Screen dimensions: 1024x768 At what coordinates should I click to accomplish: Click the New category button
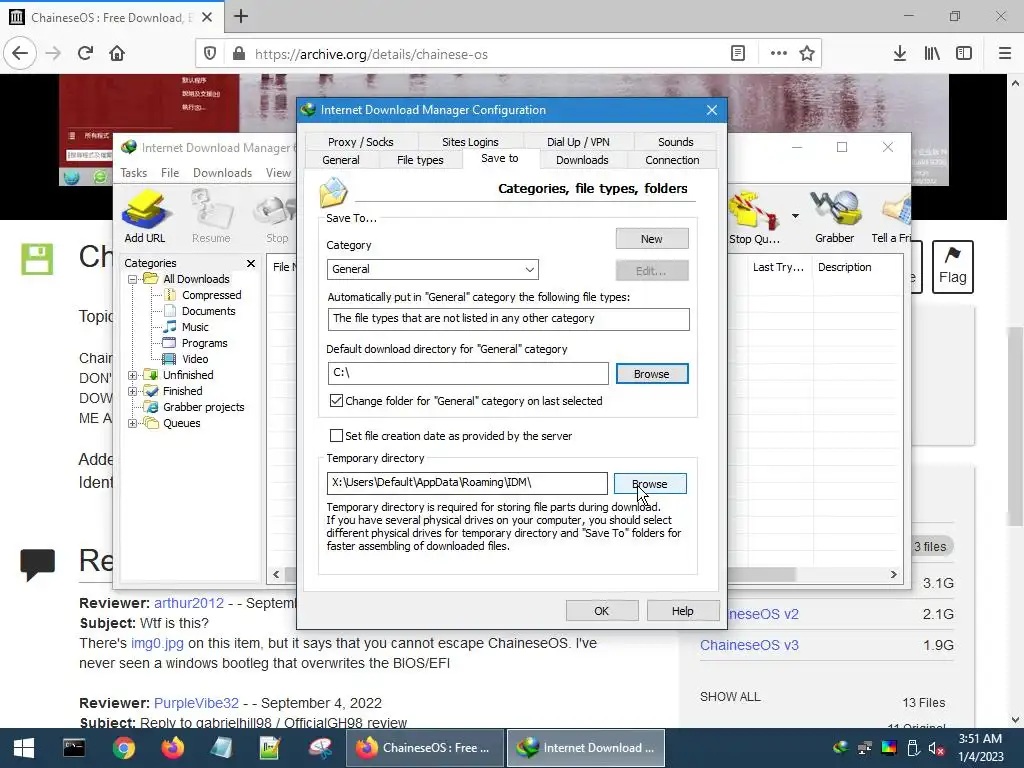click(652, 239)
